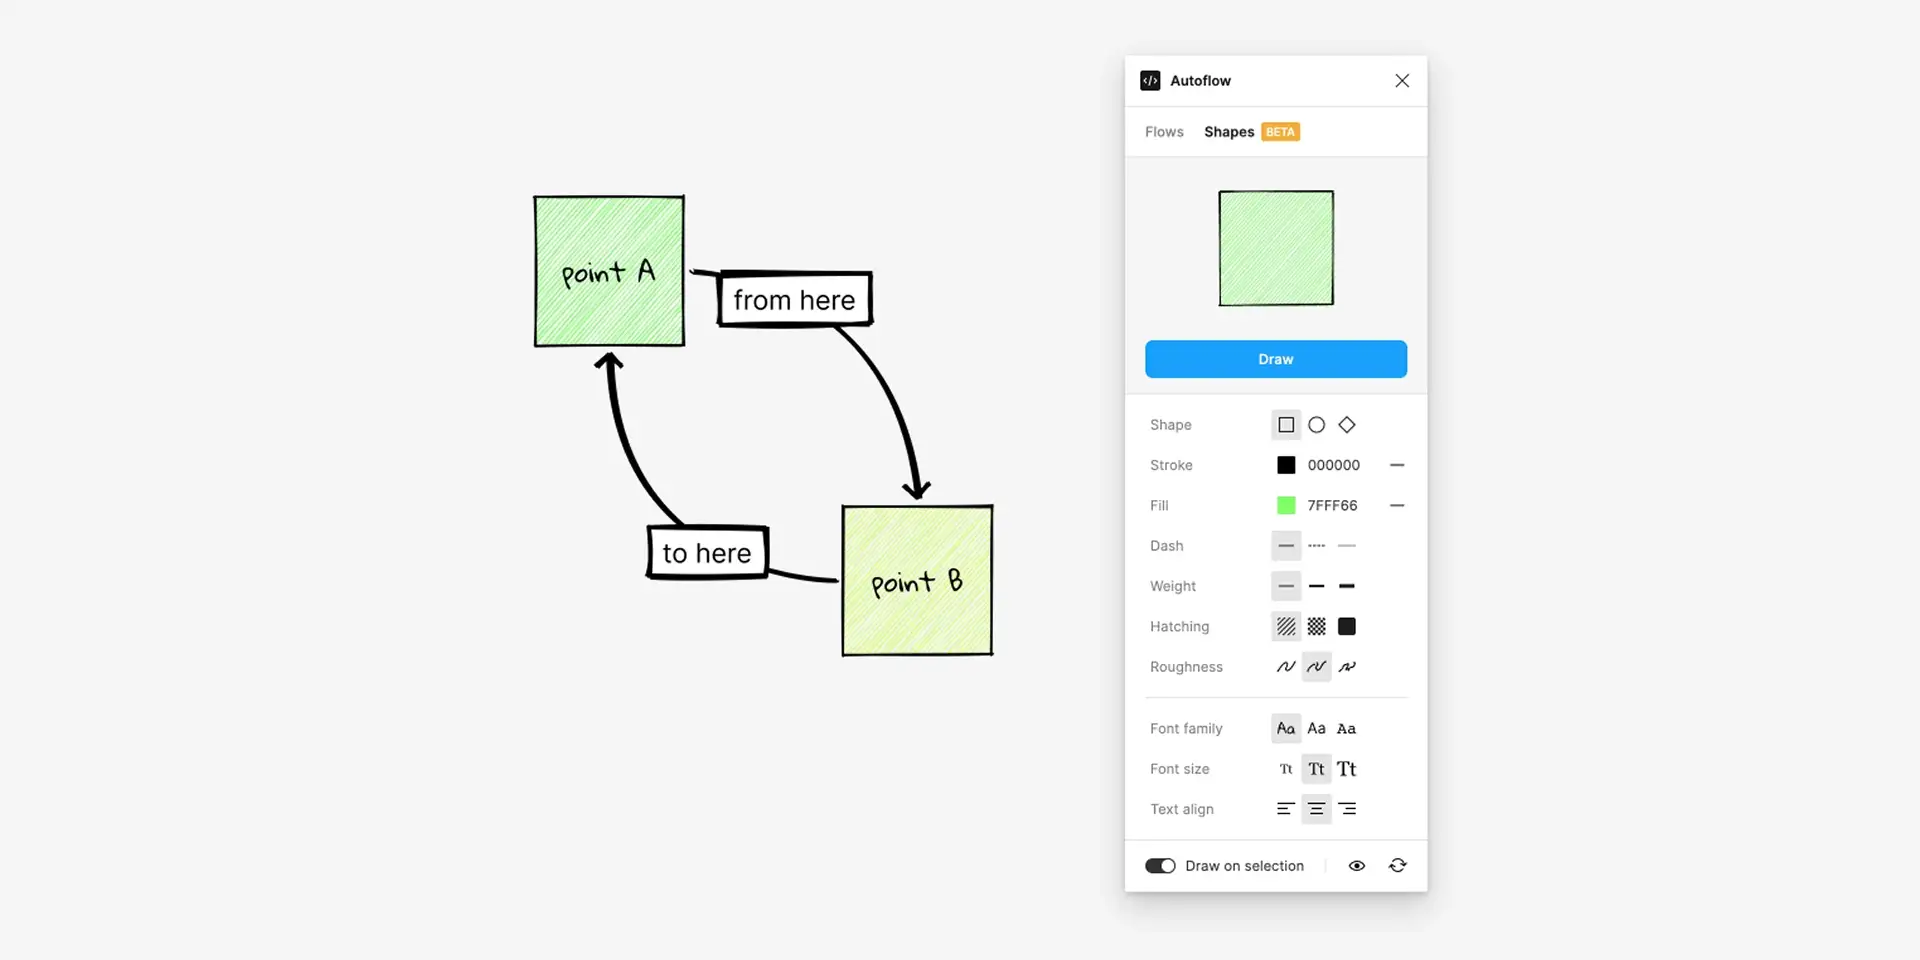Switch to the Shapes tab

pyautogui.click(x=1229, y=132)
